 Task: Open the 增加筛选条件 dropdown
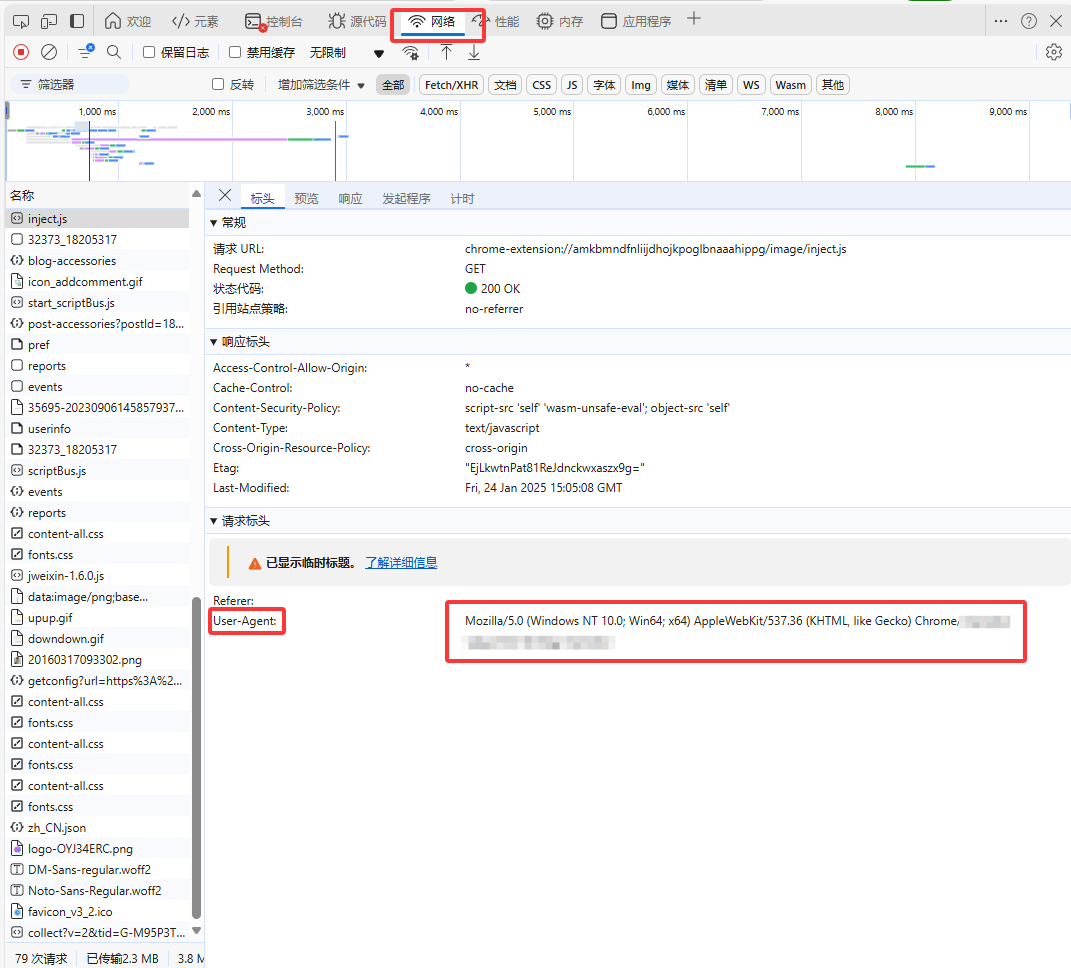click(321, 85)
